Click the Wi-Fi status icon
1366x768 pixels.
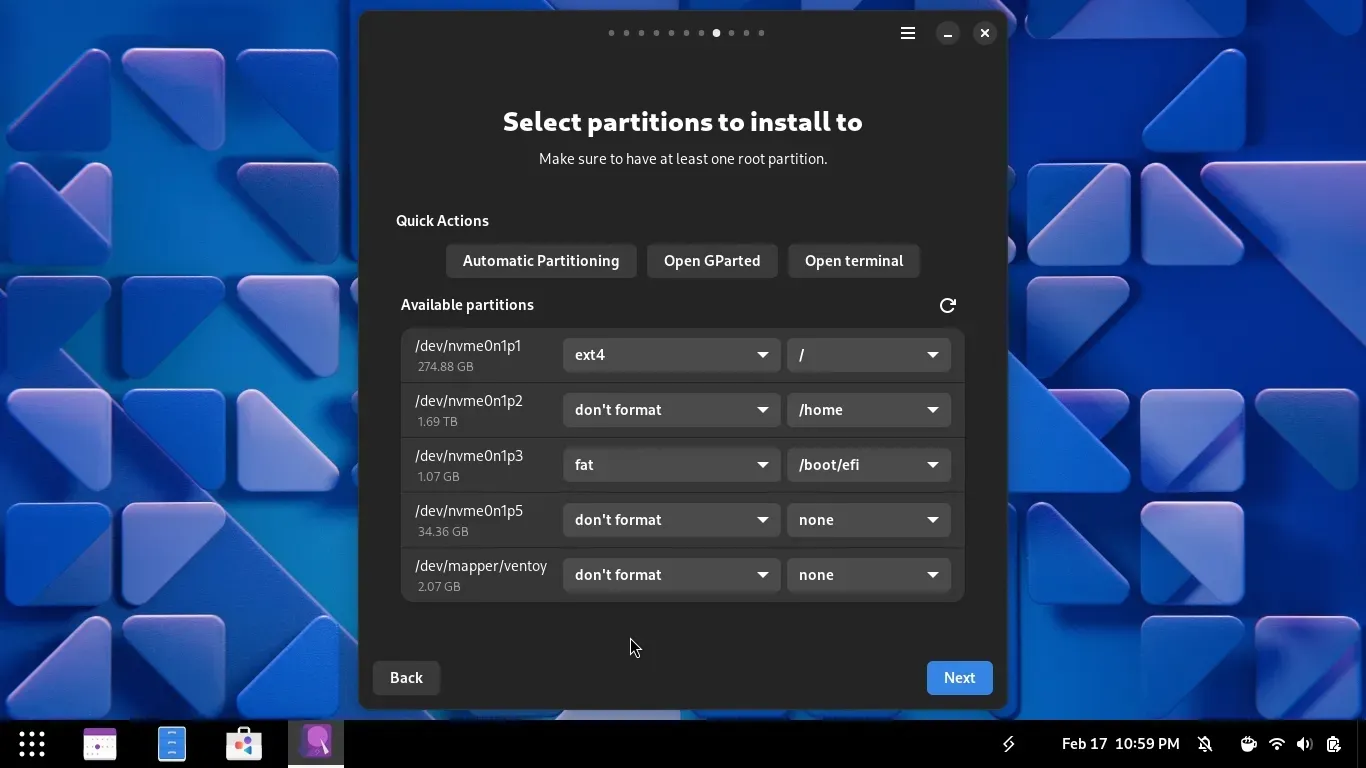tap(1277, 744)
